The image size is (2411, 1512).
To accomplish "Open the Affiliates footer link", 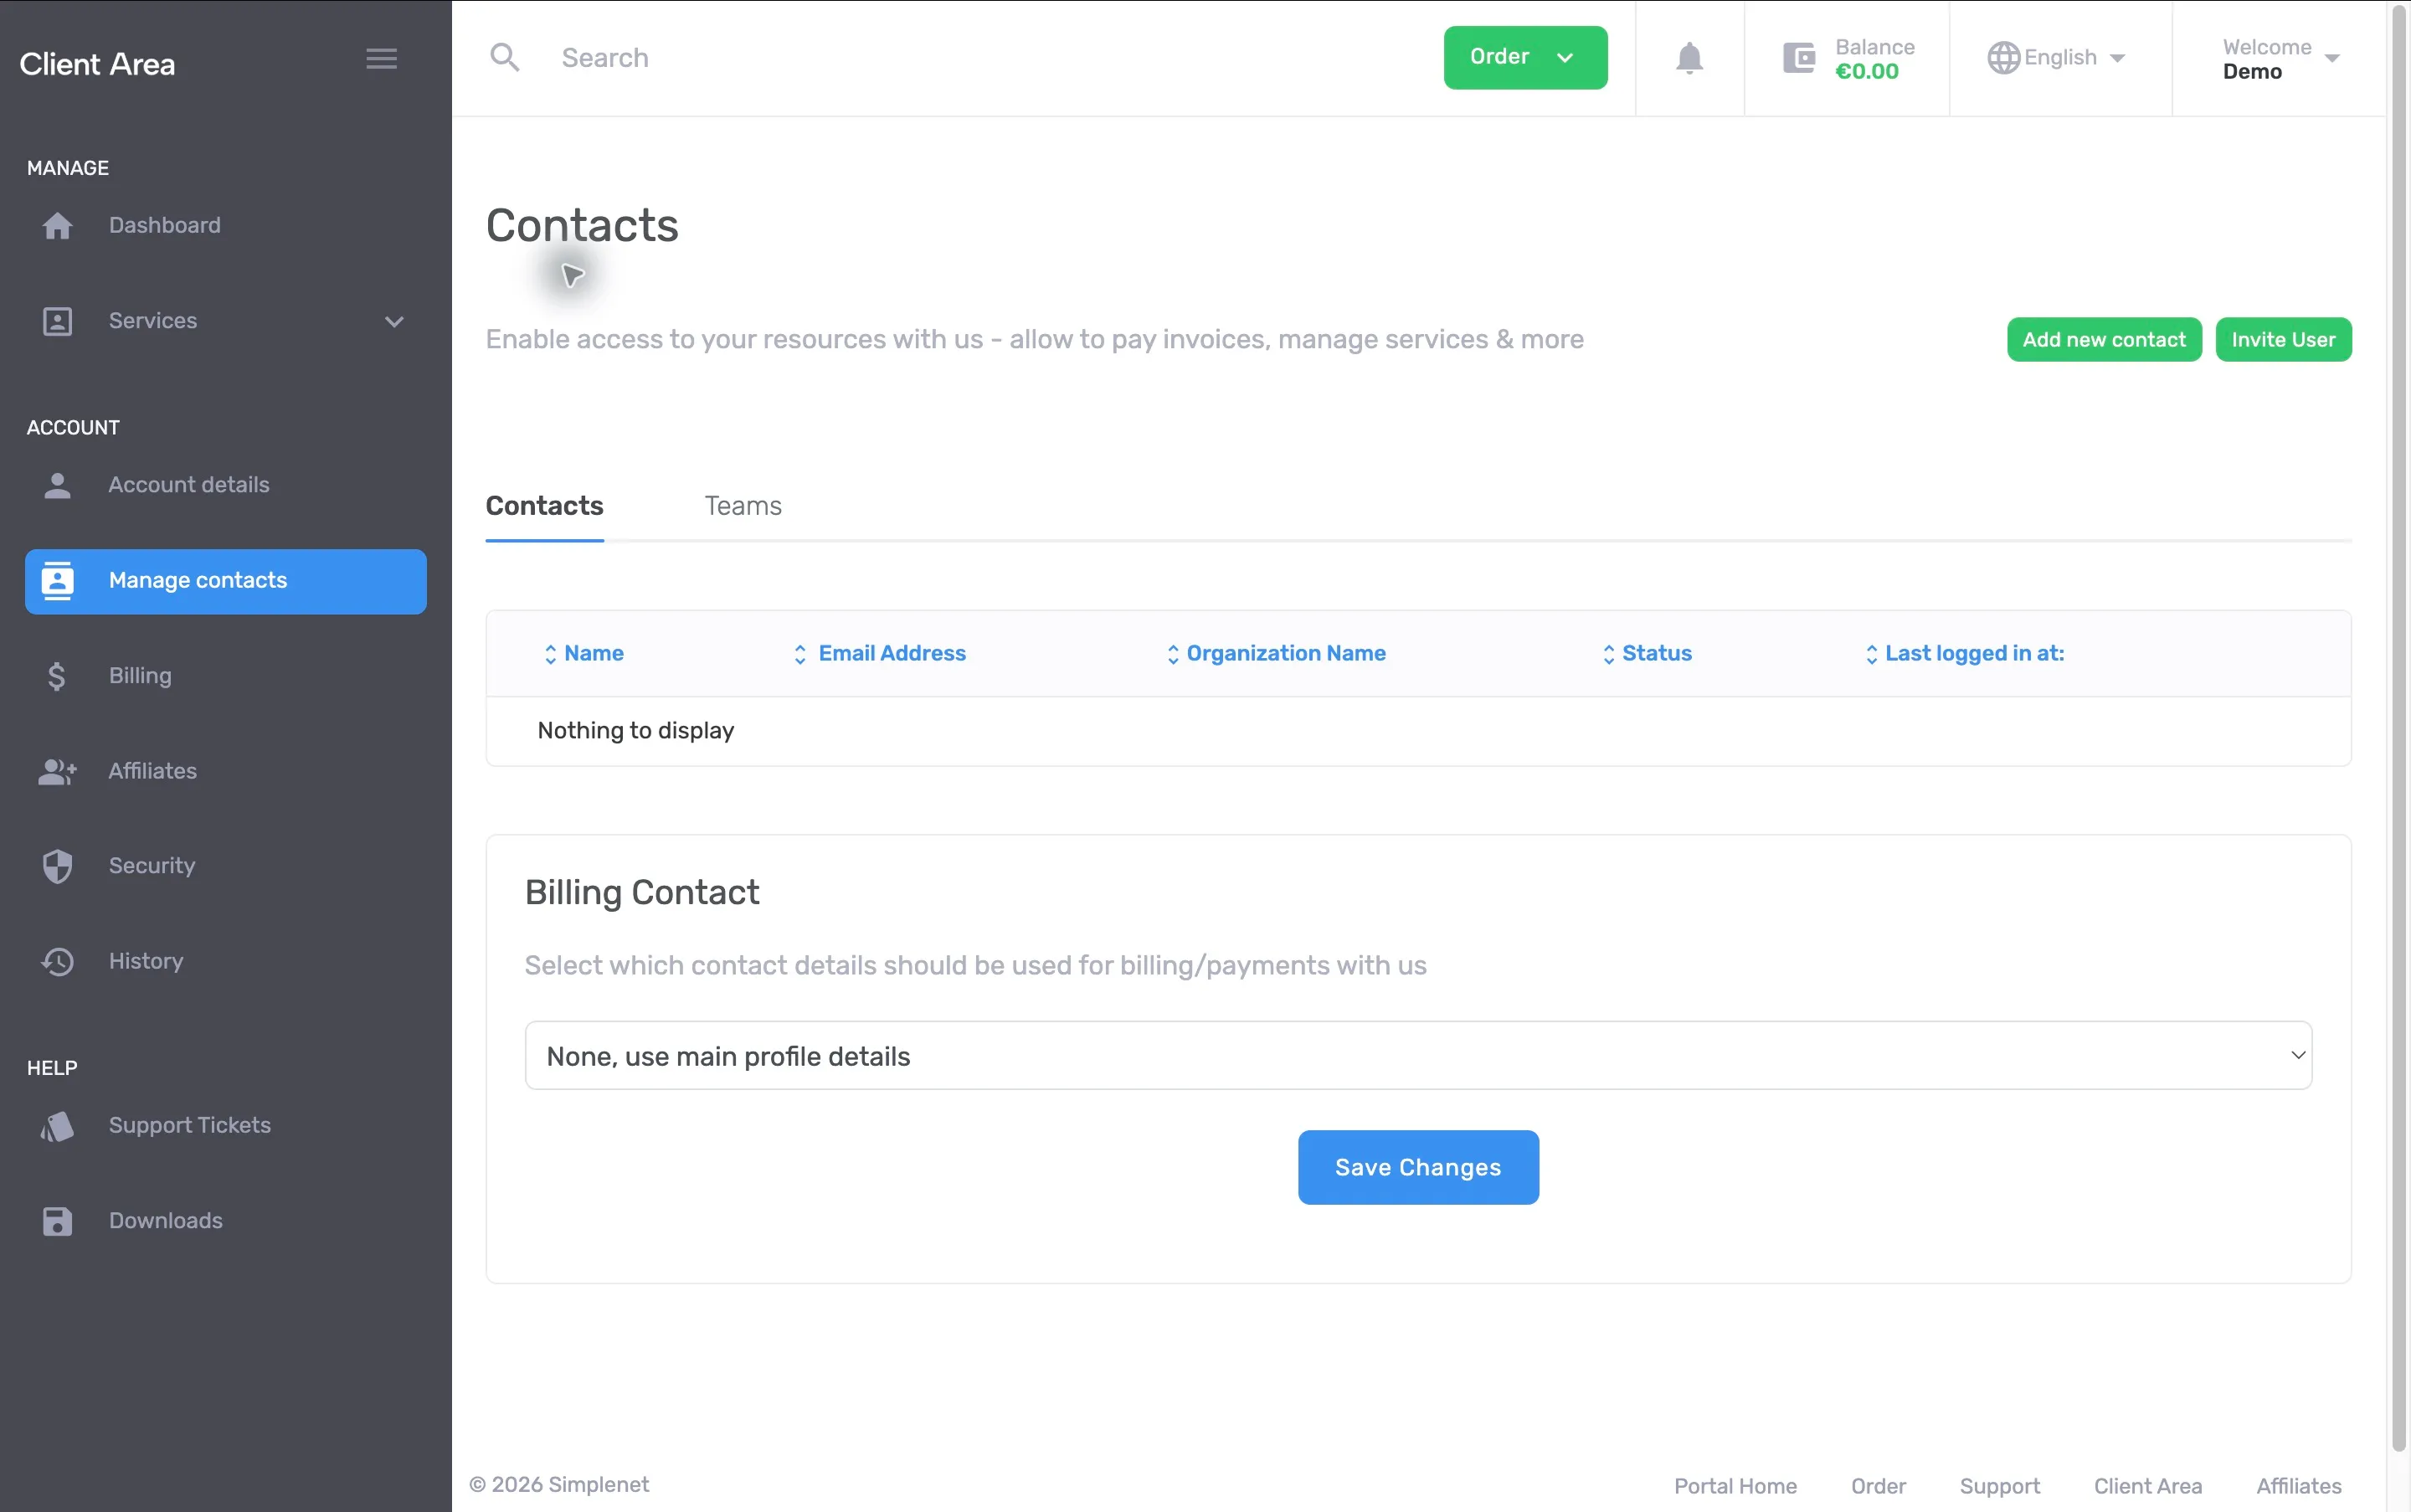I will pos(2298,1486).
